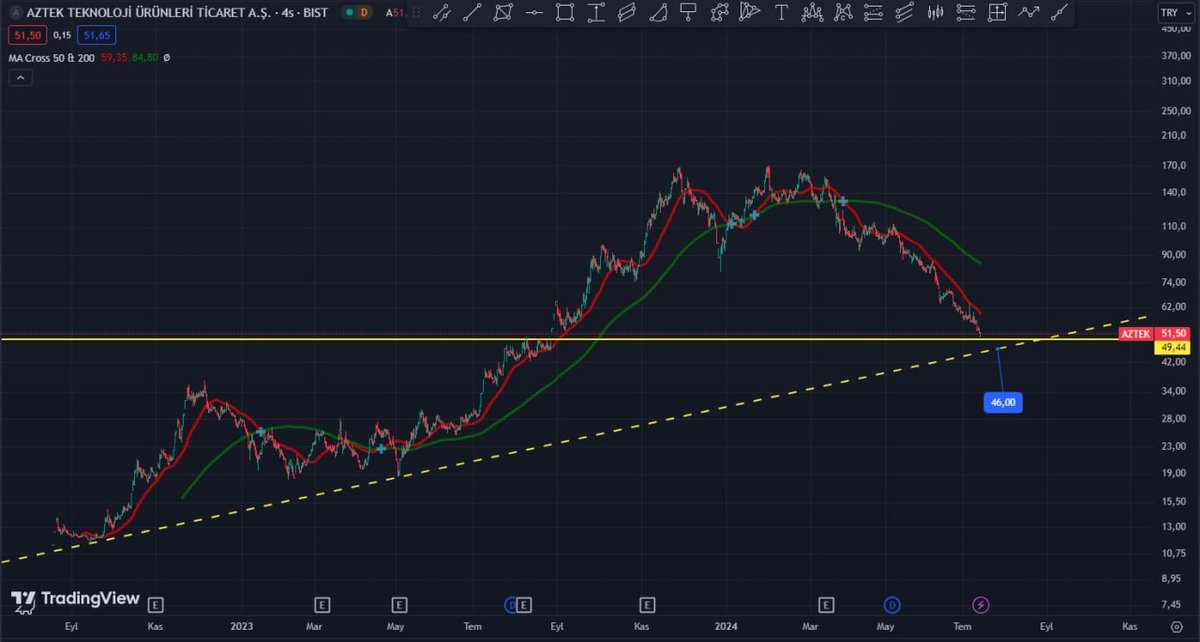Screen dimensions: 1200x642
Task: Select the Text tool
Action: [781, 13]
